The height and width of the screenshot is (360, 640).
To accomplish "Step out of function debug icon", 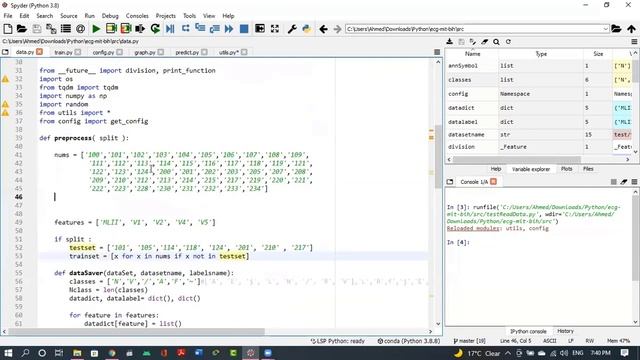I will pyautogui.click(x=214, y=29).
